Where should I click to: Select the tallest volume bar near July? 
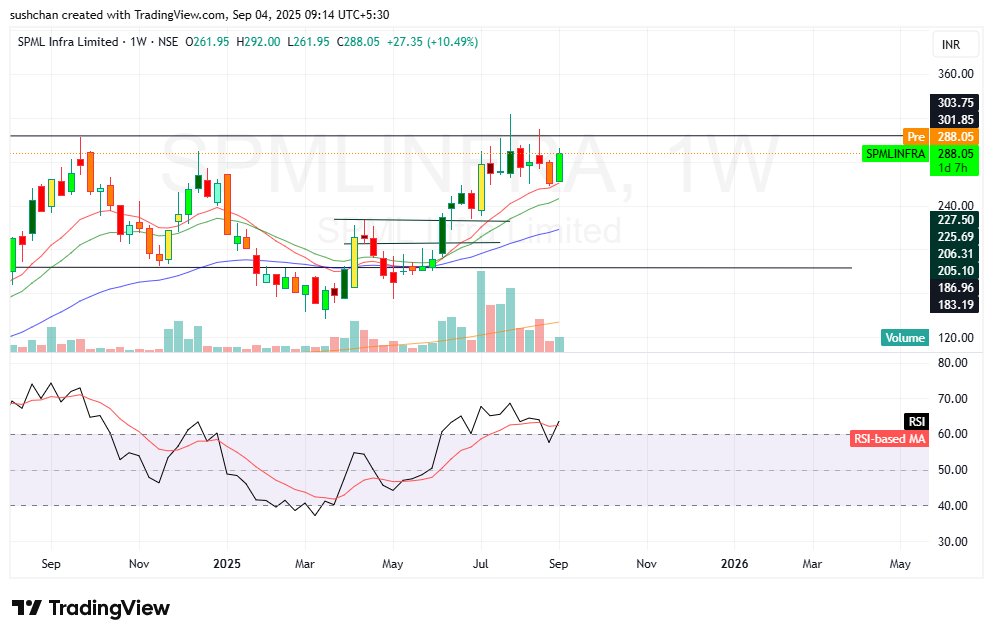point(481,312)
